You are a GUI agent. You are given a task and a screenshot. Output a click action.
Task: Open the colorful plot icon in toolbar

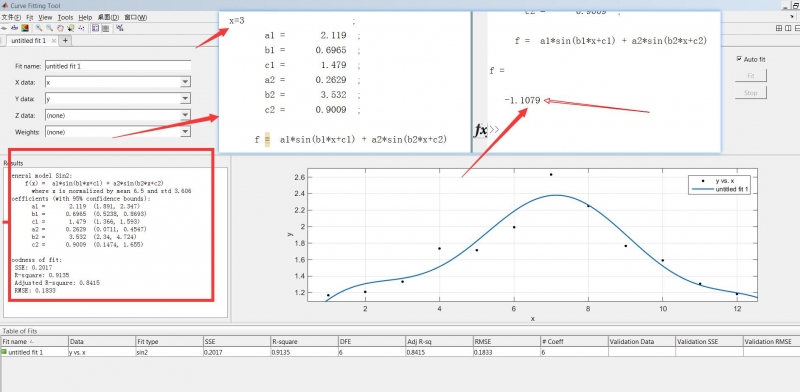tap(25, 28)
